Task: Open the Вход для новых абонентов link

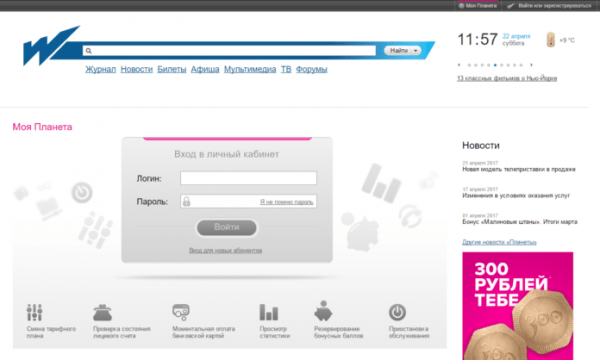Action: click(225, 250)
